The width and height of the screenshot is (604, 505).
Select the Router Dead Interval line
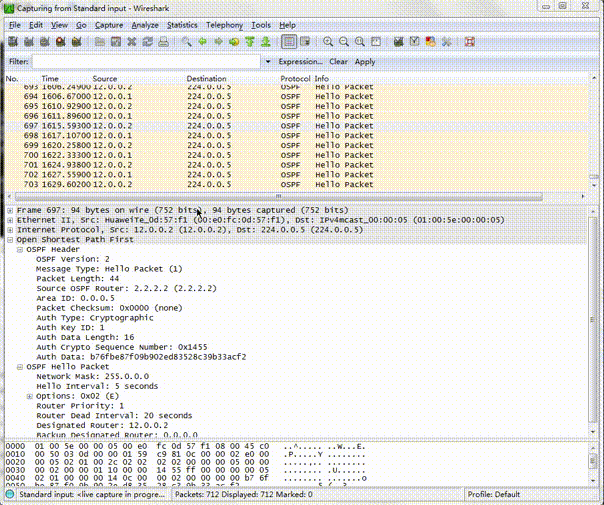pyautogui.click(x=114, y=416)
